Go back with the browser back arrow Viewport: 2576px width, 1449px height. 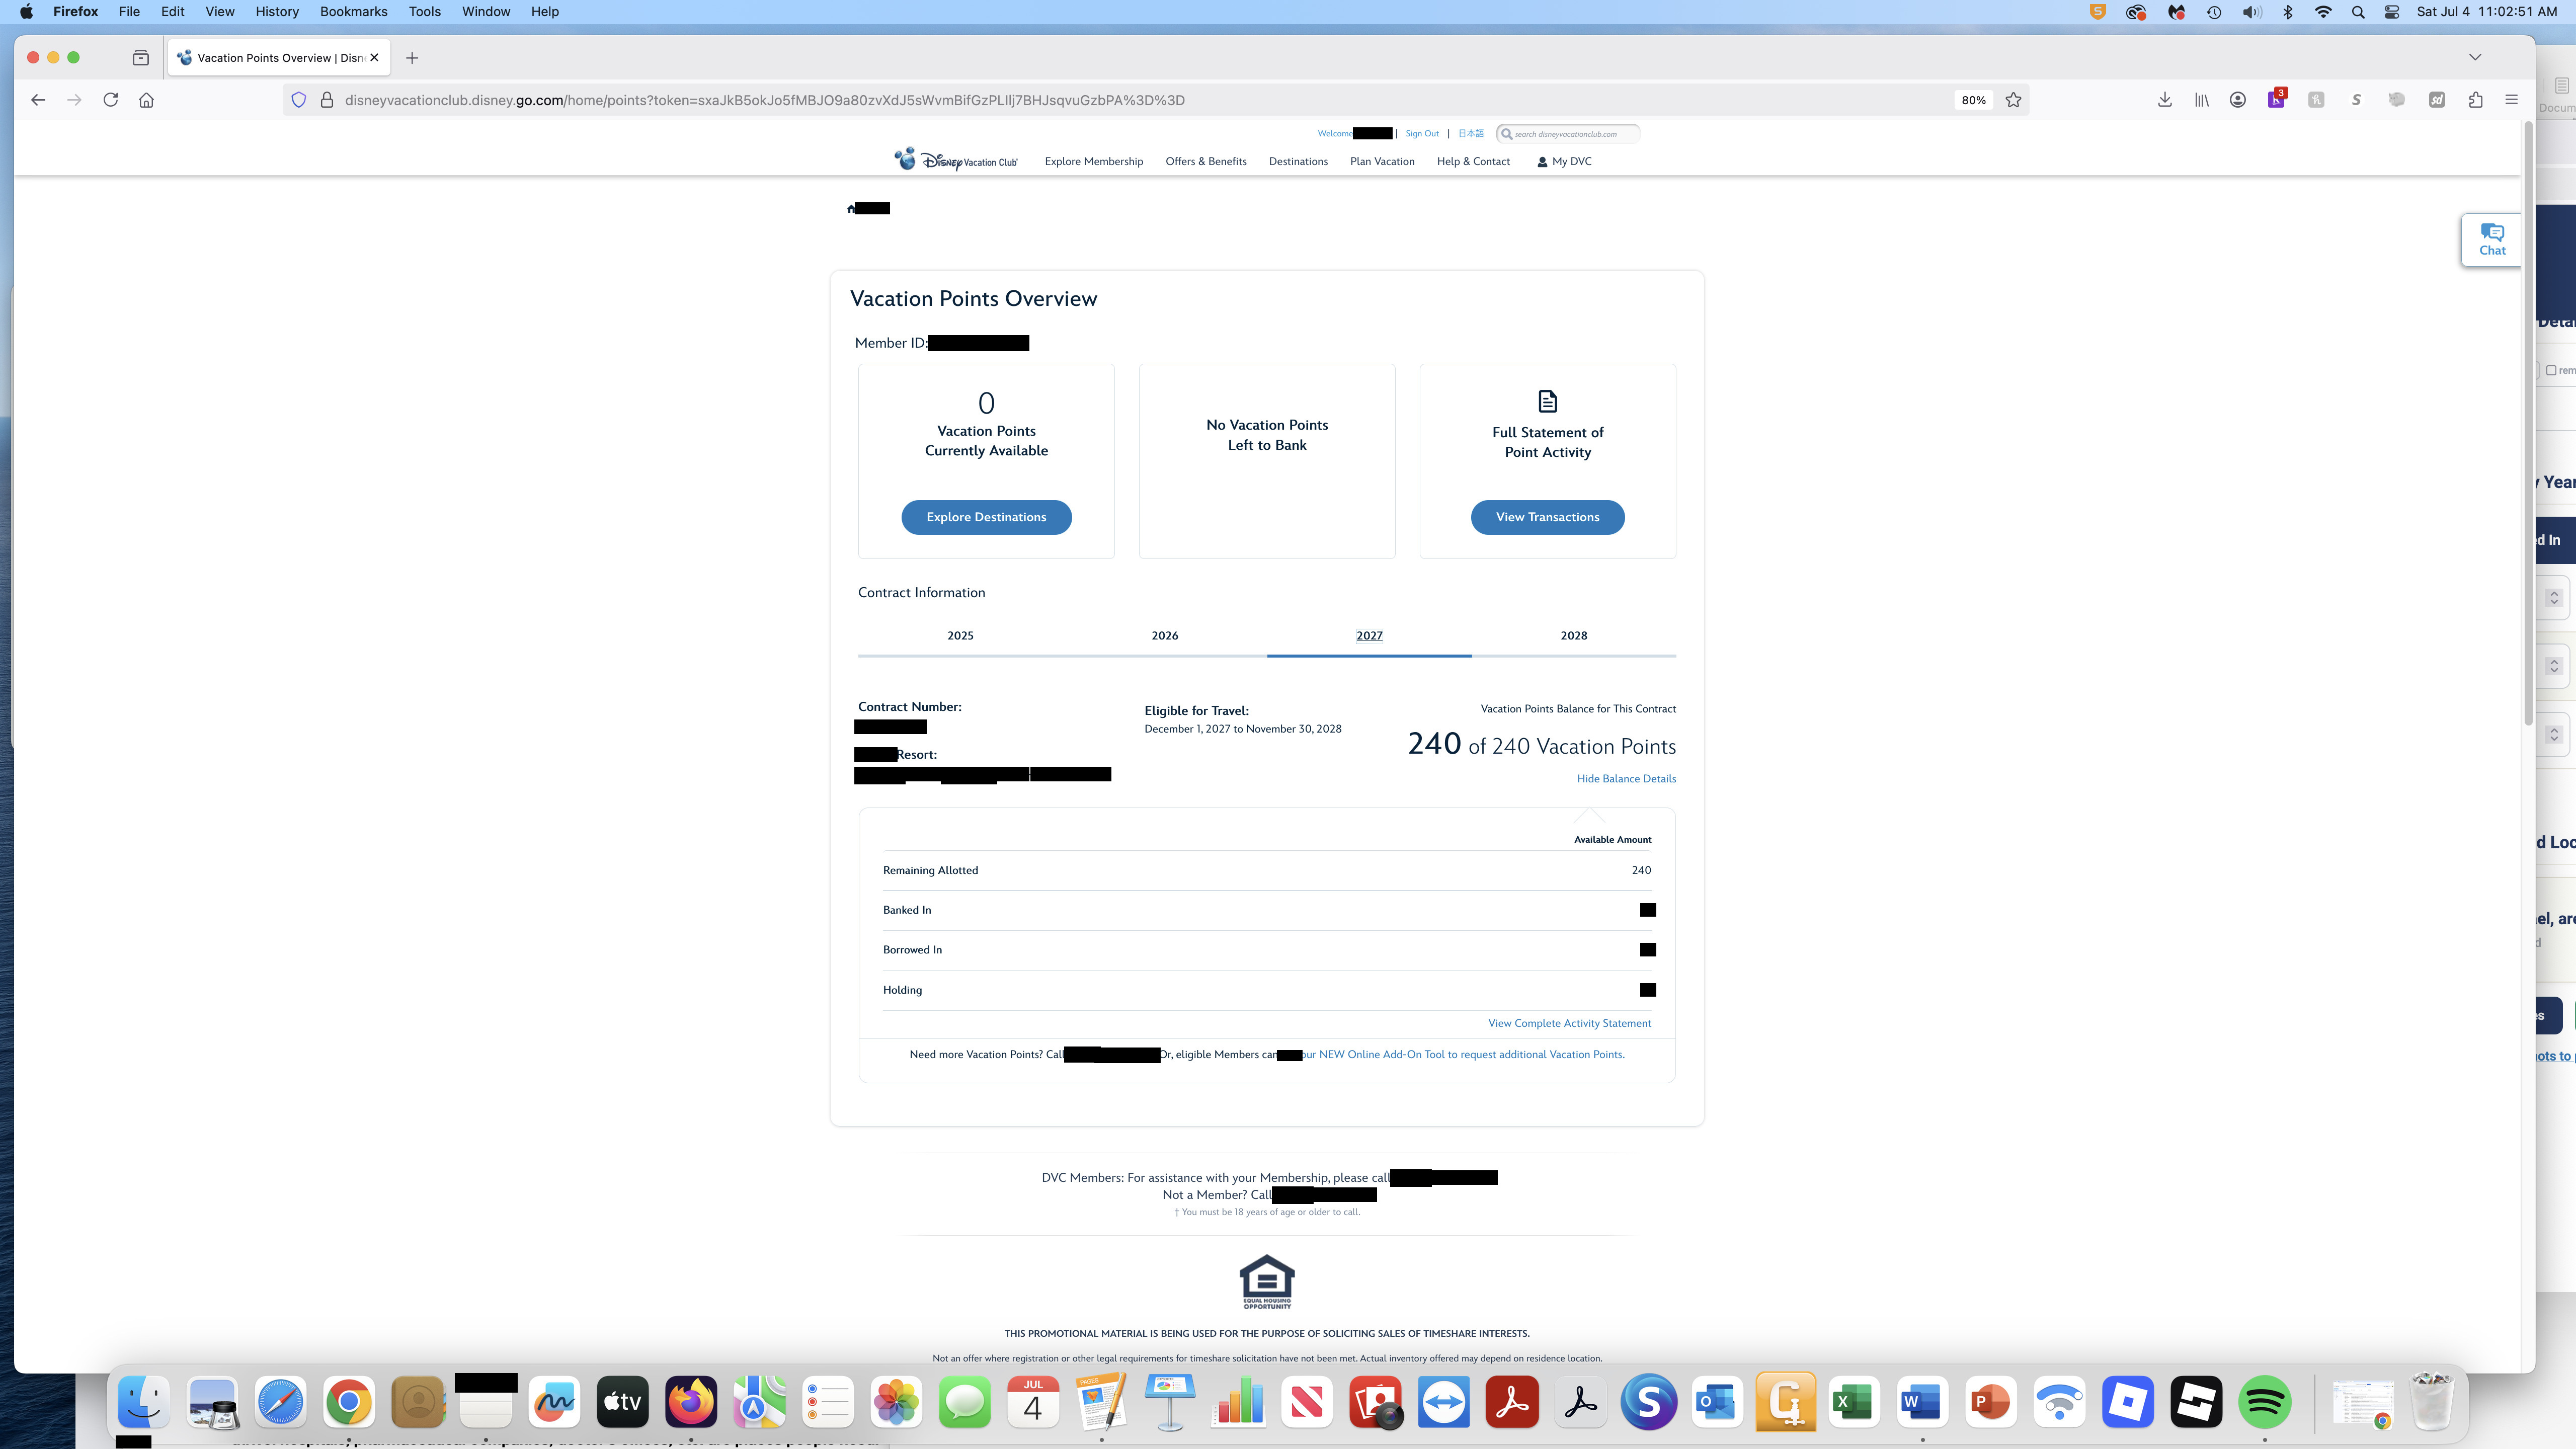tap(38, 100)
